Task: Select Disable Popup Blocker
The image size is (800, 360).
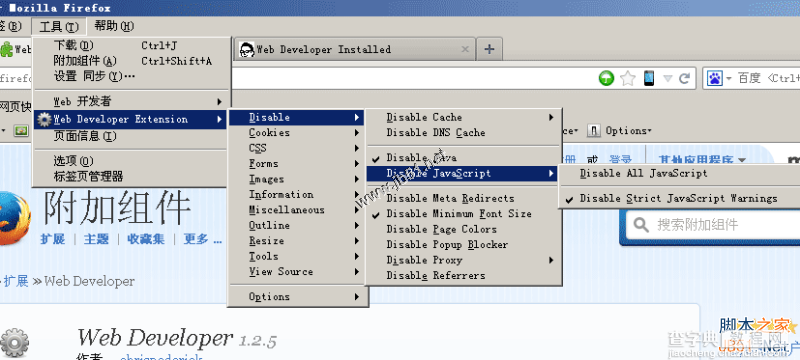Action: pyautogui.click(x=462, y=245)
